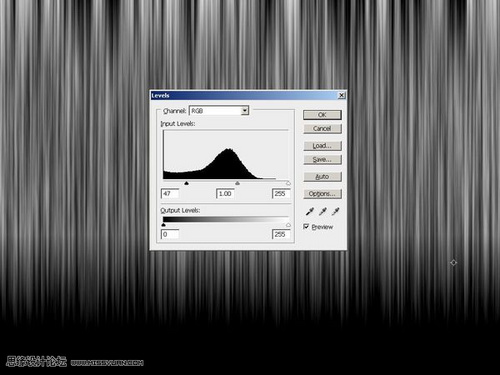
Task: Apply Auto levels
Action: [x=322, y=177]
